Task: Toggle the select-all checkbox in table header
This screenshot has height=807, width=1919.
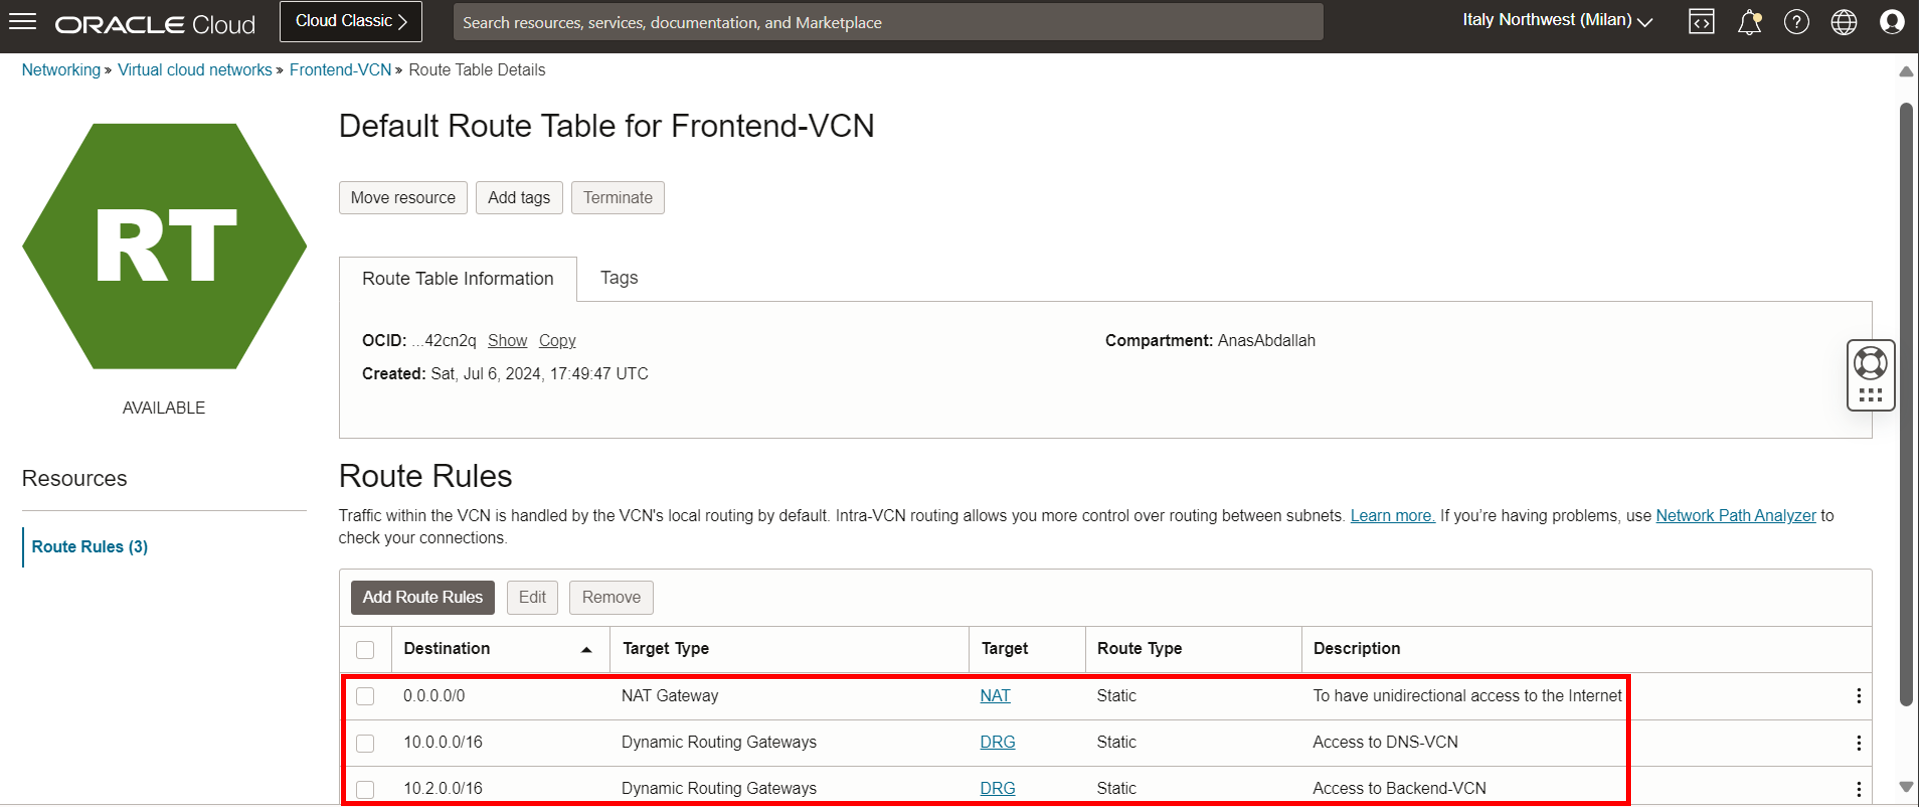Action: [x=365, y=650]
